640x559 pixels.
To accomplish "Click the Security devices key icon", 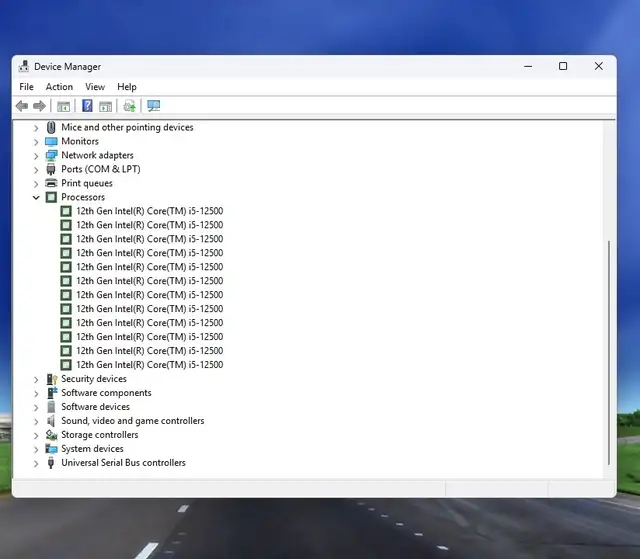I will point(51,379).
